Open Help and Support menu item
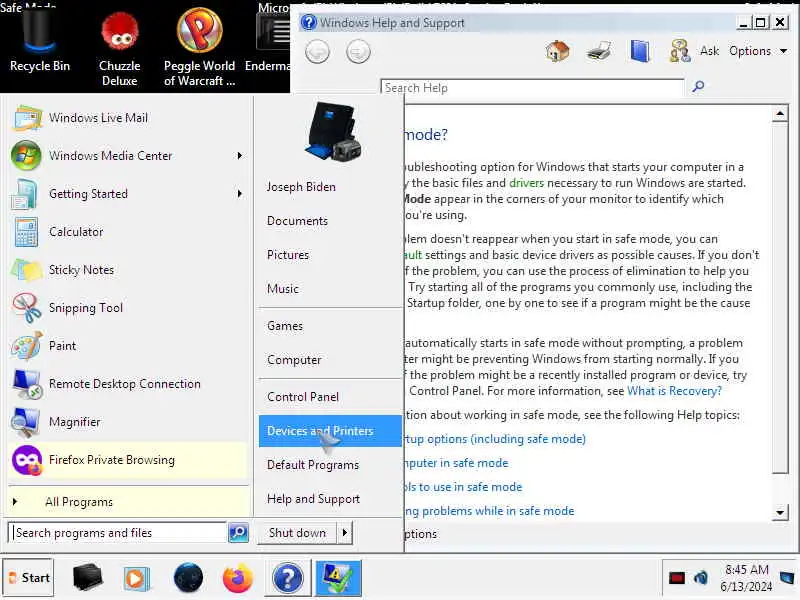Image resolution: width=800 pixels, height=600 pixels. (x=313, y=499)
